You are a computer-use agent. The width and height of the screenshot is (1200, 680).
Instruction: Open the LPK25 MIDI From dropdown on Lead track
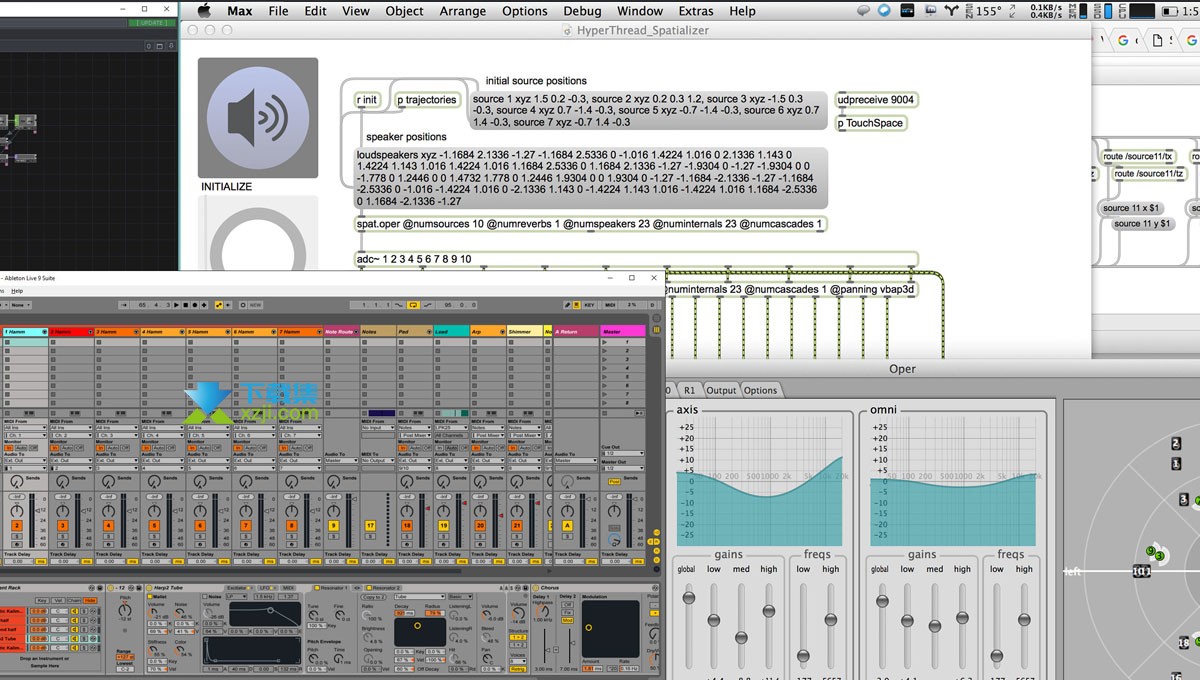point(450,428)
